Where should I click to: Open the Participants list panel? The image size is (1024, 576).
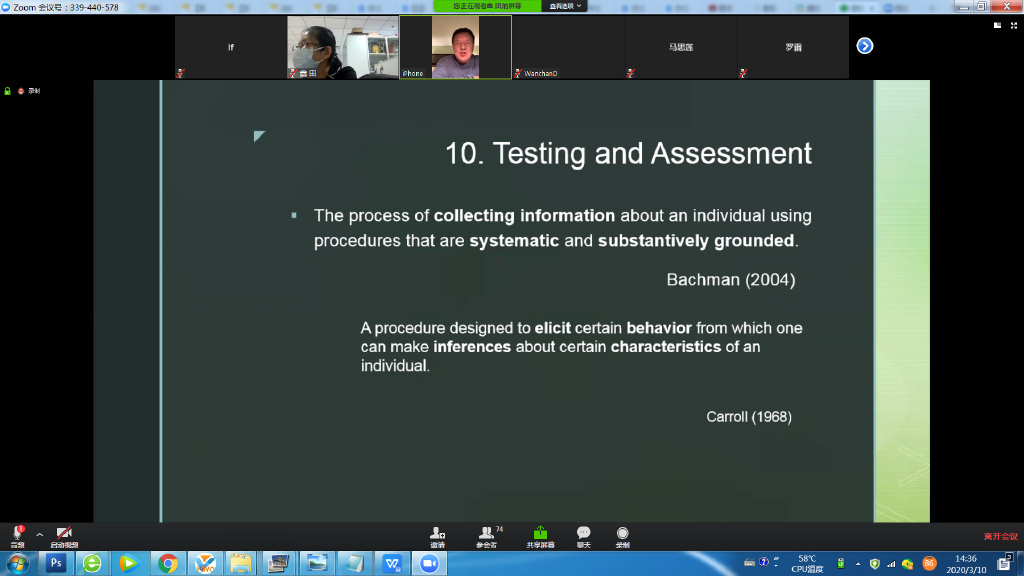[x=486, y=534]
